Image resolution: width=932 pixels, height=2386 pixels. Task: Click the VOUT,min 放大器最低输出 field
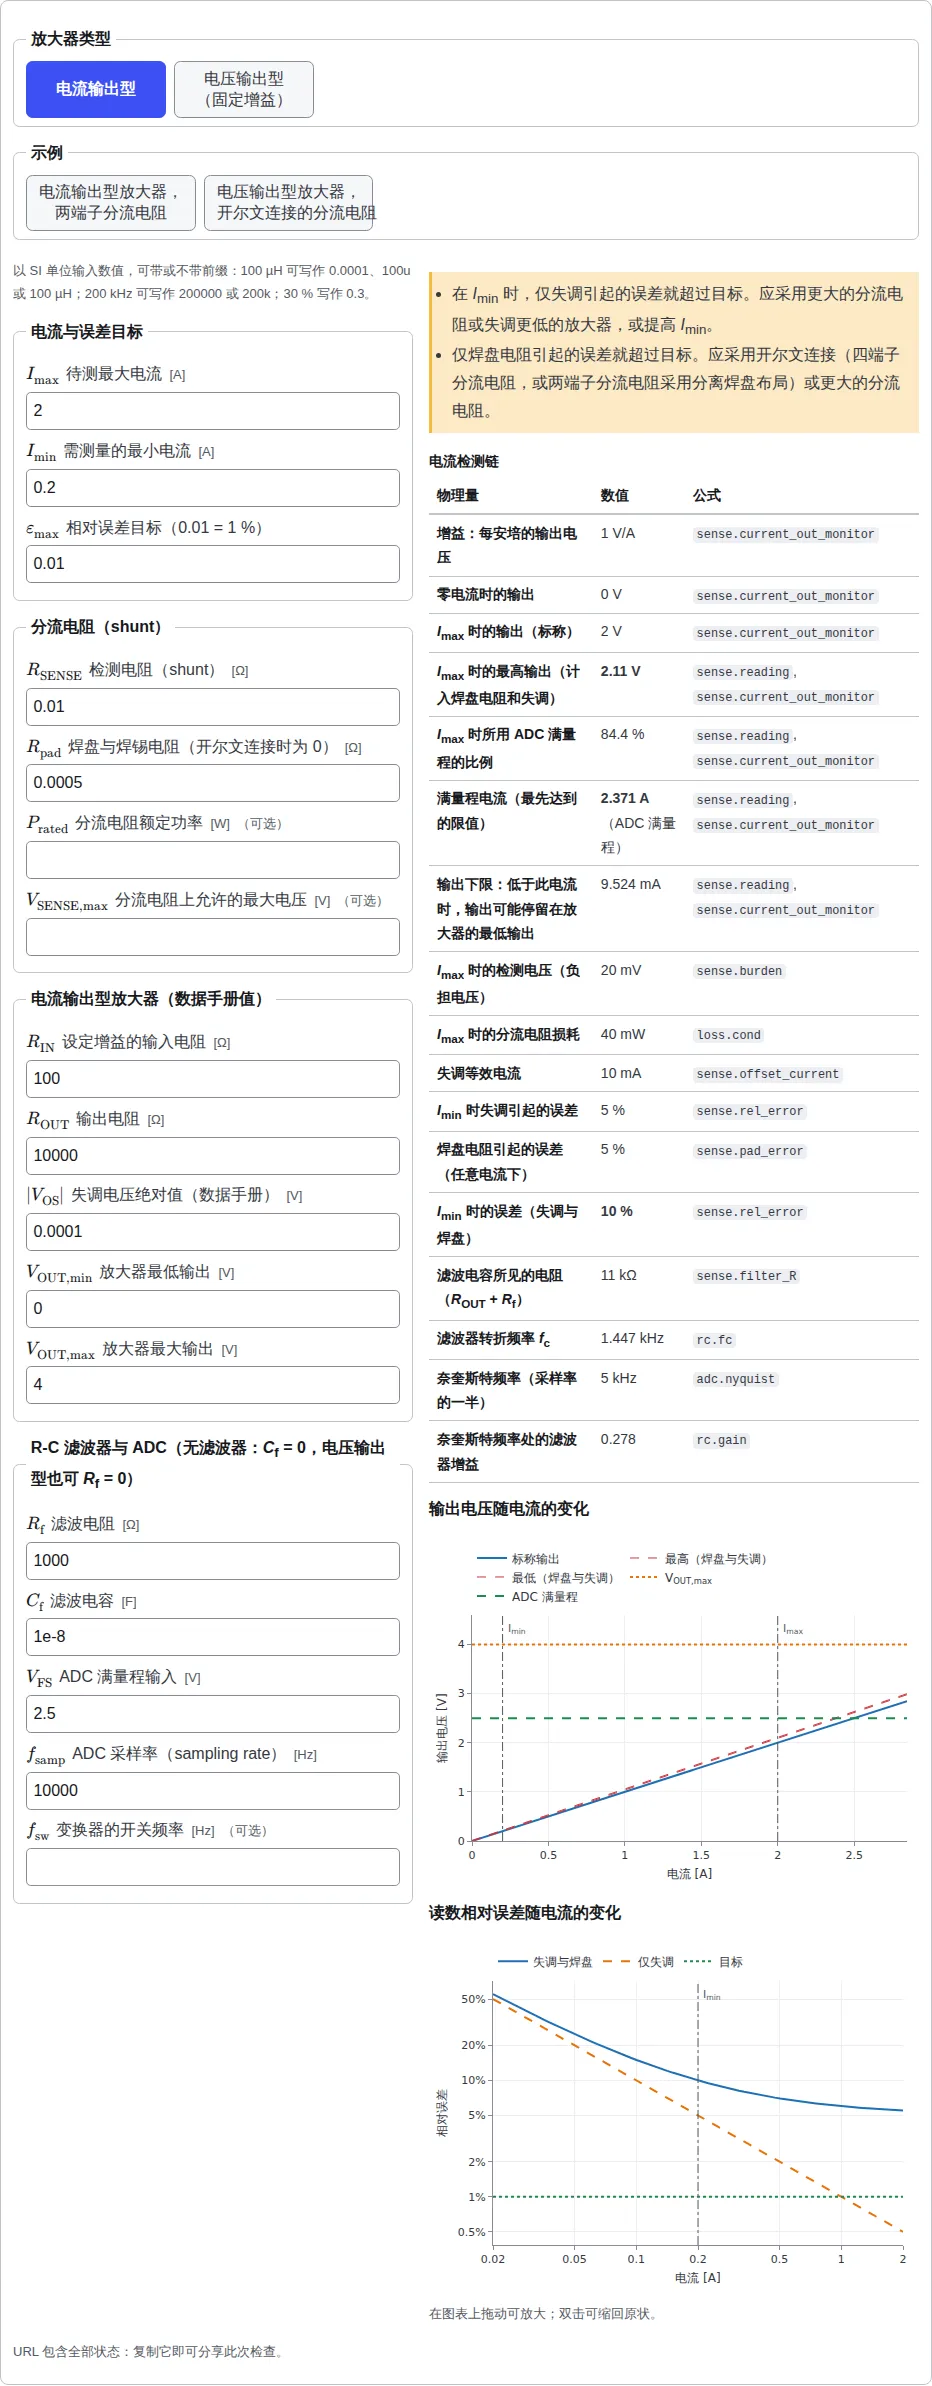click(x=213, y=1309)
